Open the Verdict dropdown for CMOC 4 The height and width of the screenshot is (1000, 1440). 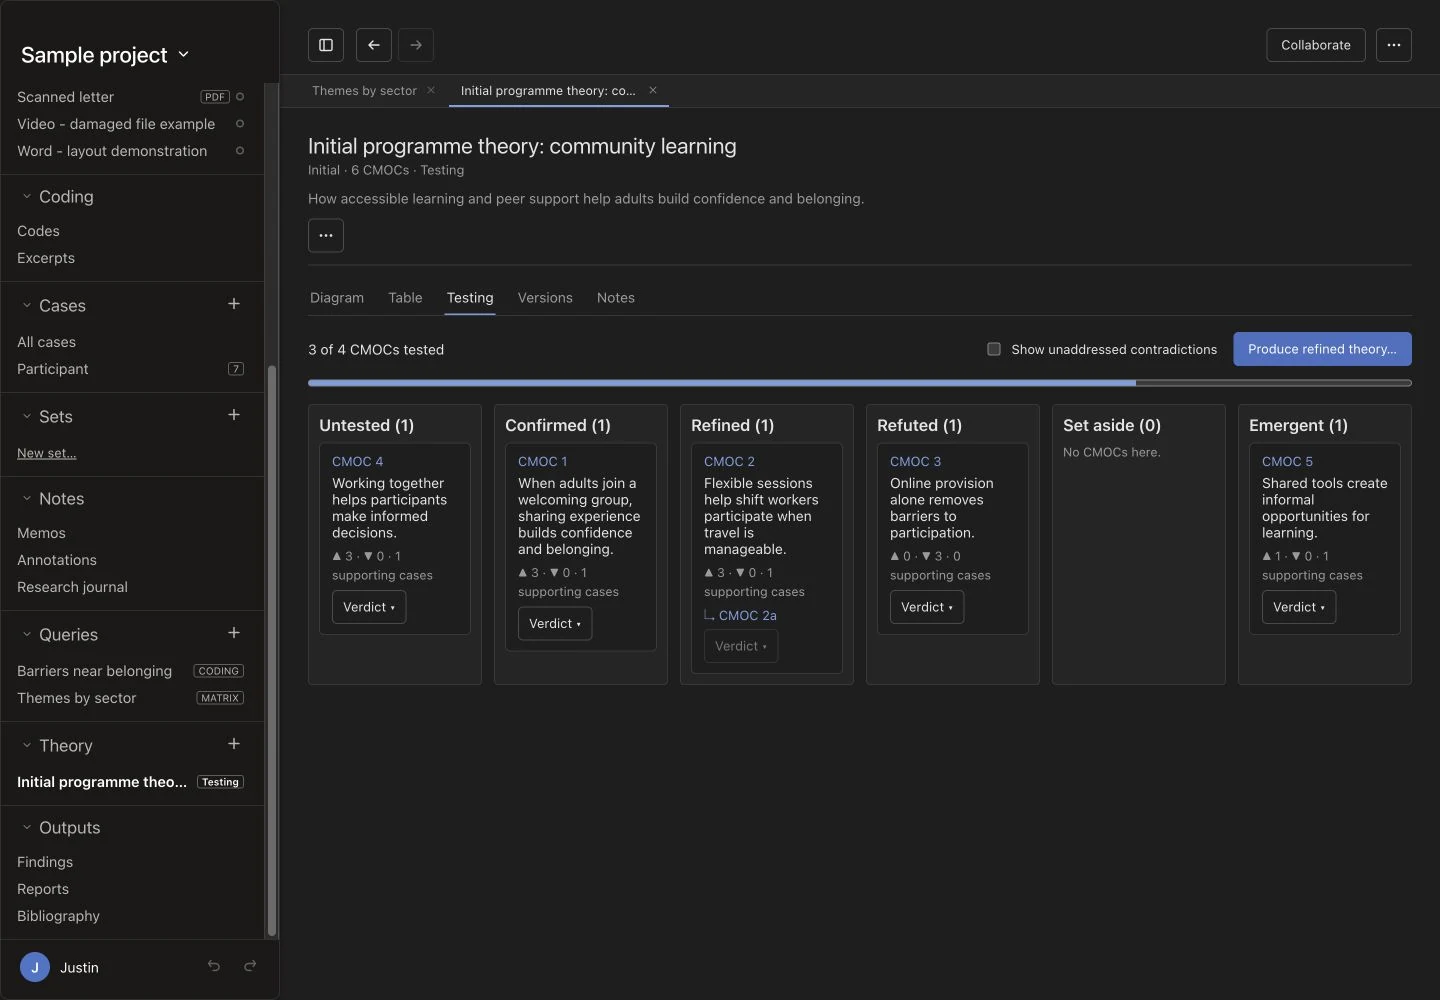[x=369, y=607]
